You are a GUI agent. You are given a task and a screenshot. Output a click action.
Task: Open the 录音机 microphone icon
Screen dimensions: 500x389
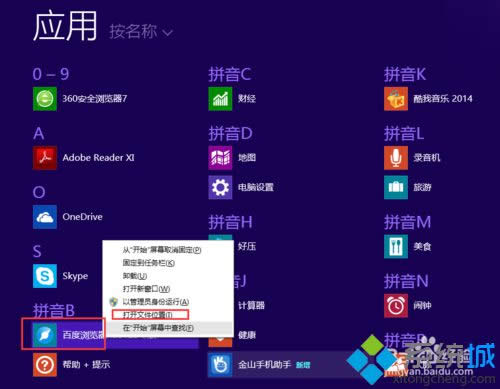click(x=396, y=158)
